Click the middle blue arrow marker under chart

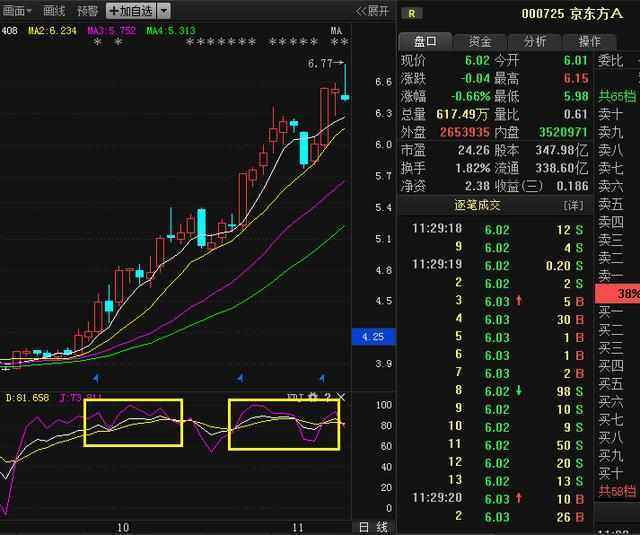(x=241, y=378)
